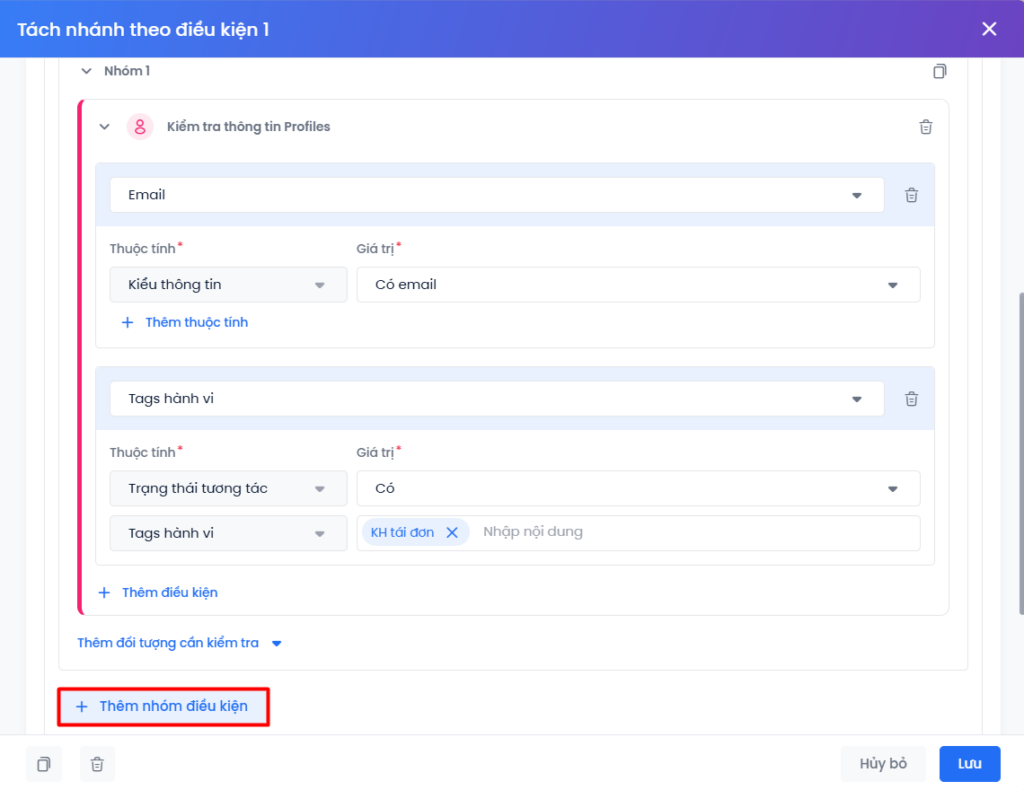Click the vertical scrollbar on the right
The height and width of the screenshot is (790, 1024).
pyautogui.click(x=1020, y=454)
